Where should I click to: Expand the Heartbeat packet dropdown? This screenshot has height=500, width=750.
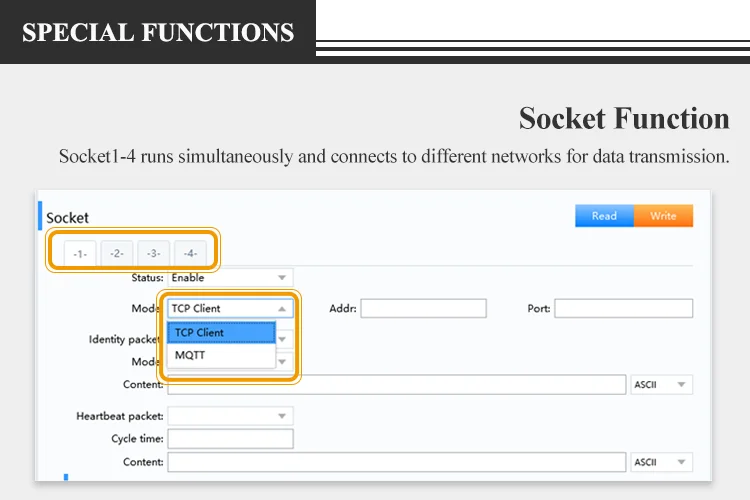pos(282,416)
